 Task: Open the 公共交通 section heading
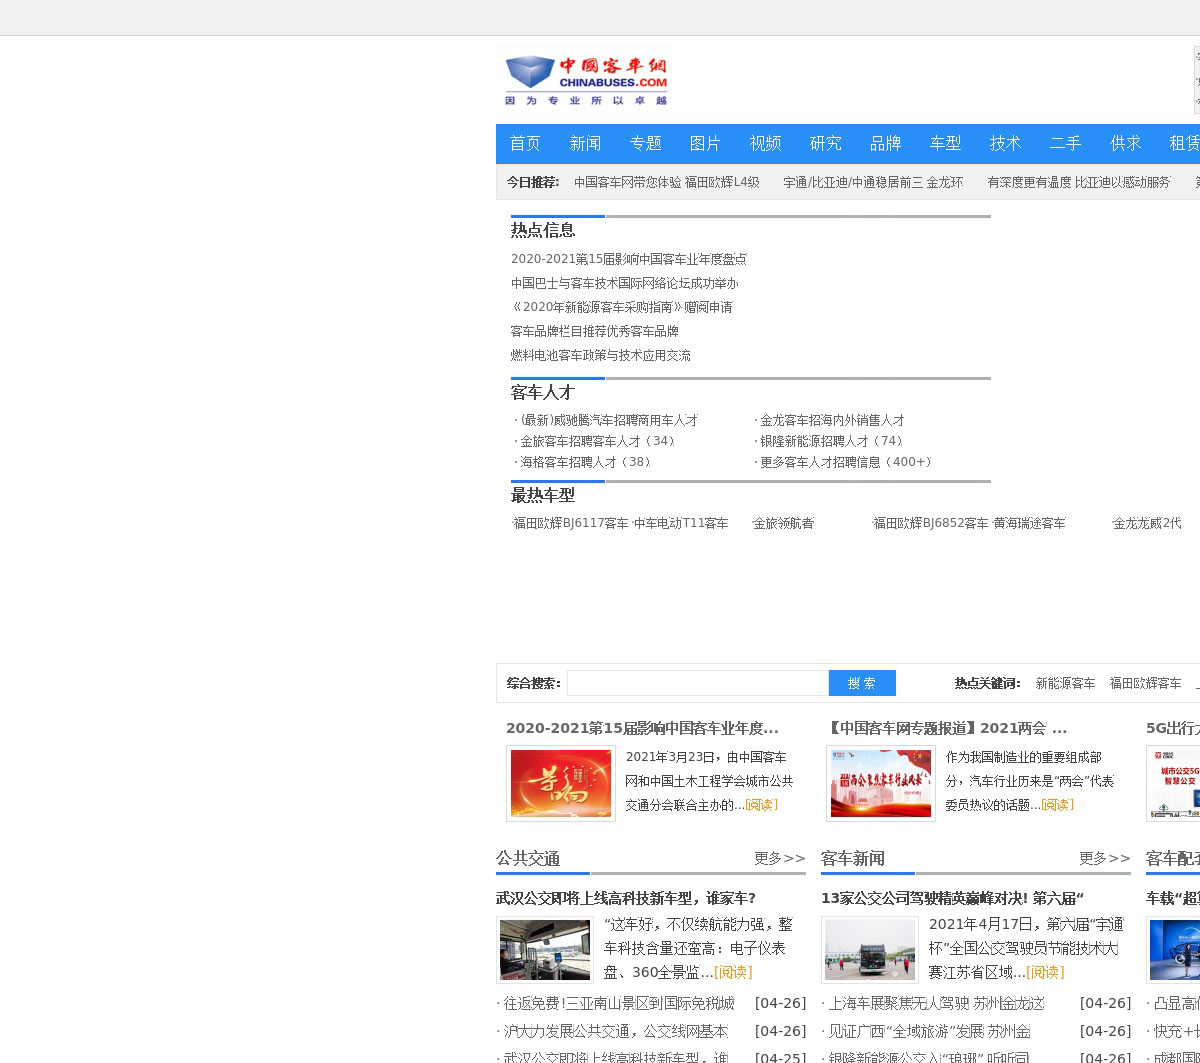(x=528, y=858)
